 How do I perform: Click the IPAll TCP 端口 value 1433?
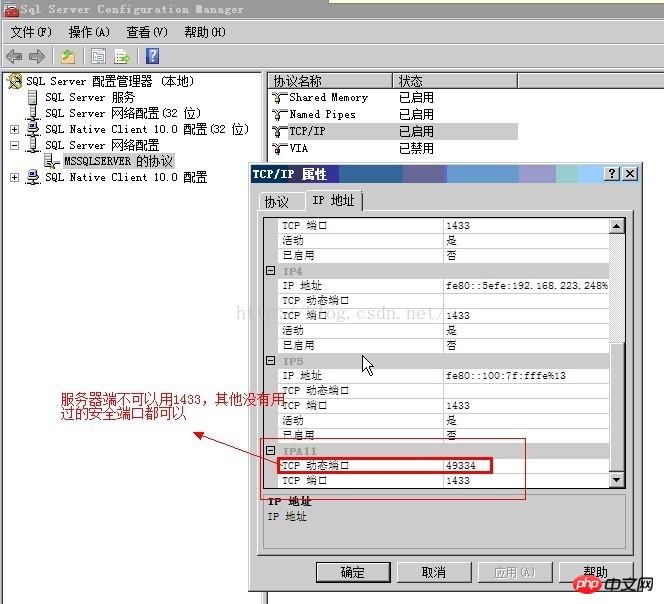click(526, 481)
